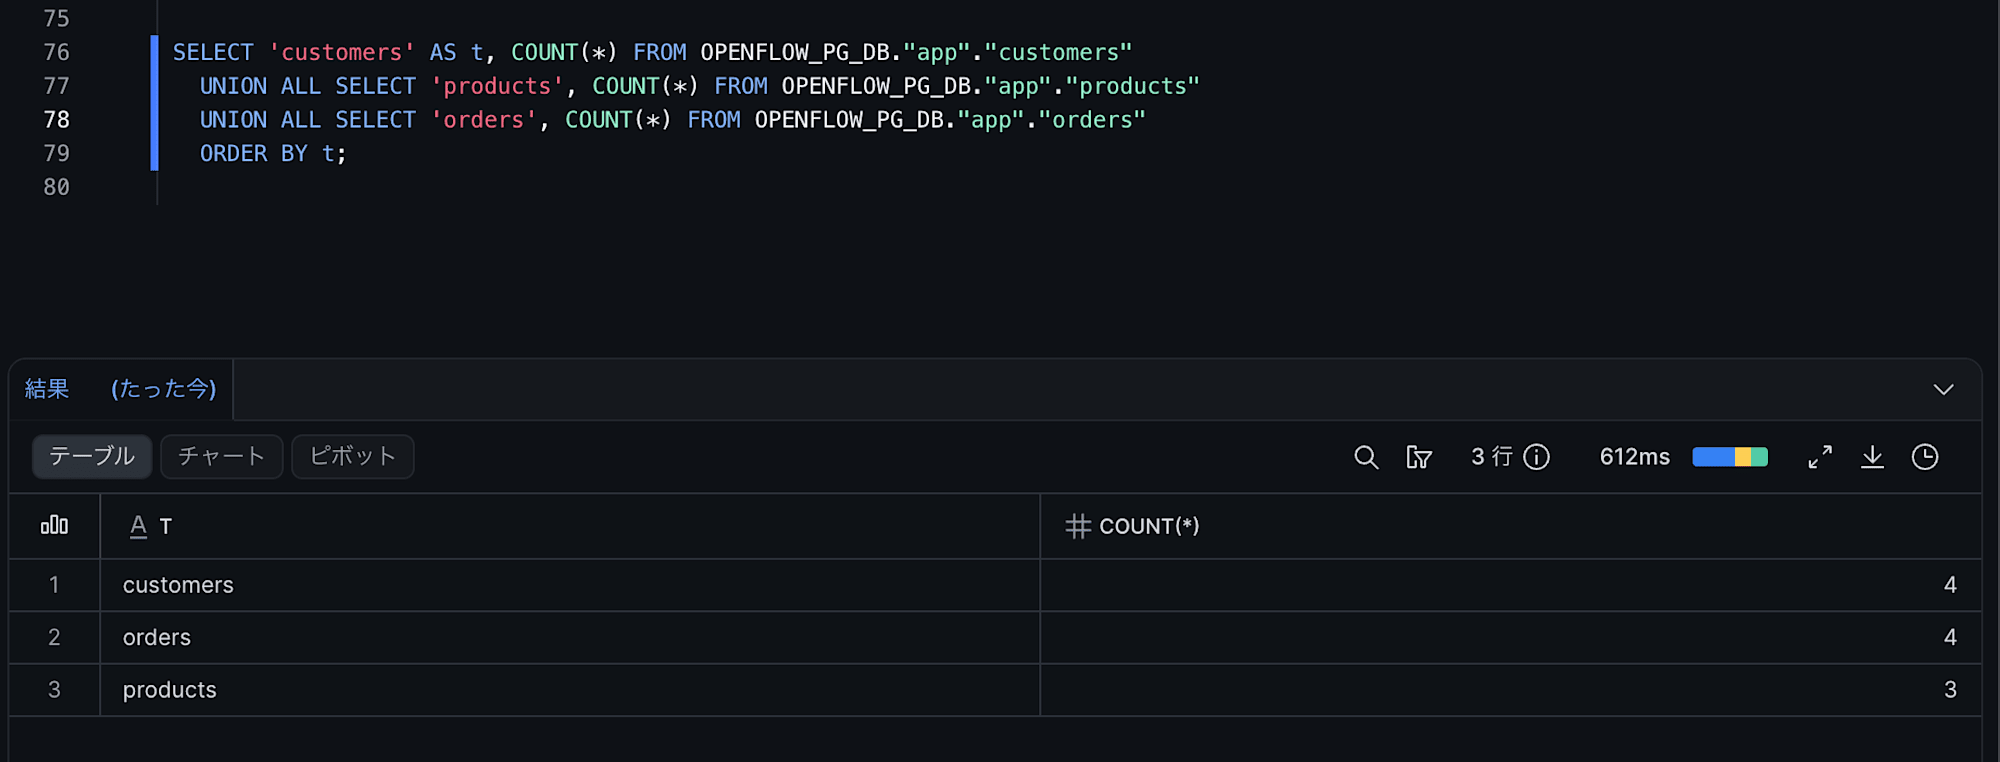
Task: Click the column stats chart icon
Action: (x=54, y=525)
